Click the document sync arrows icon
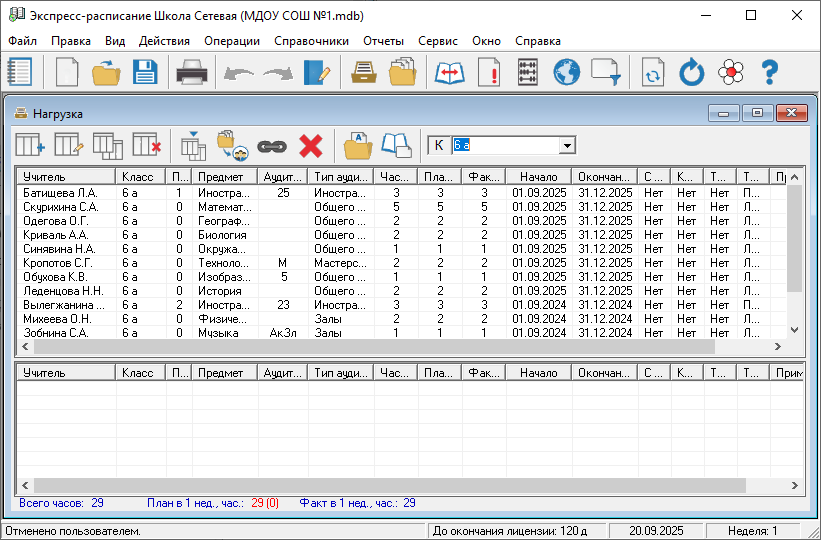821x540 pixels. [x=653, y=72]
